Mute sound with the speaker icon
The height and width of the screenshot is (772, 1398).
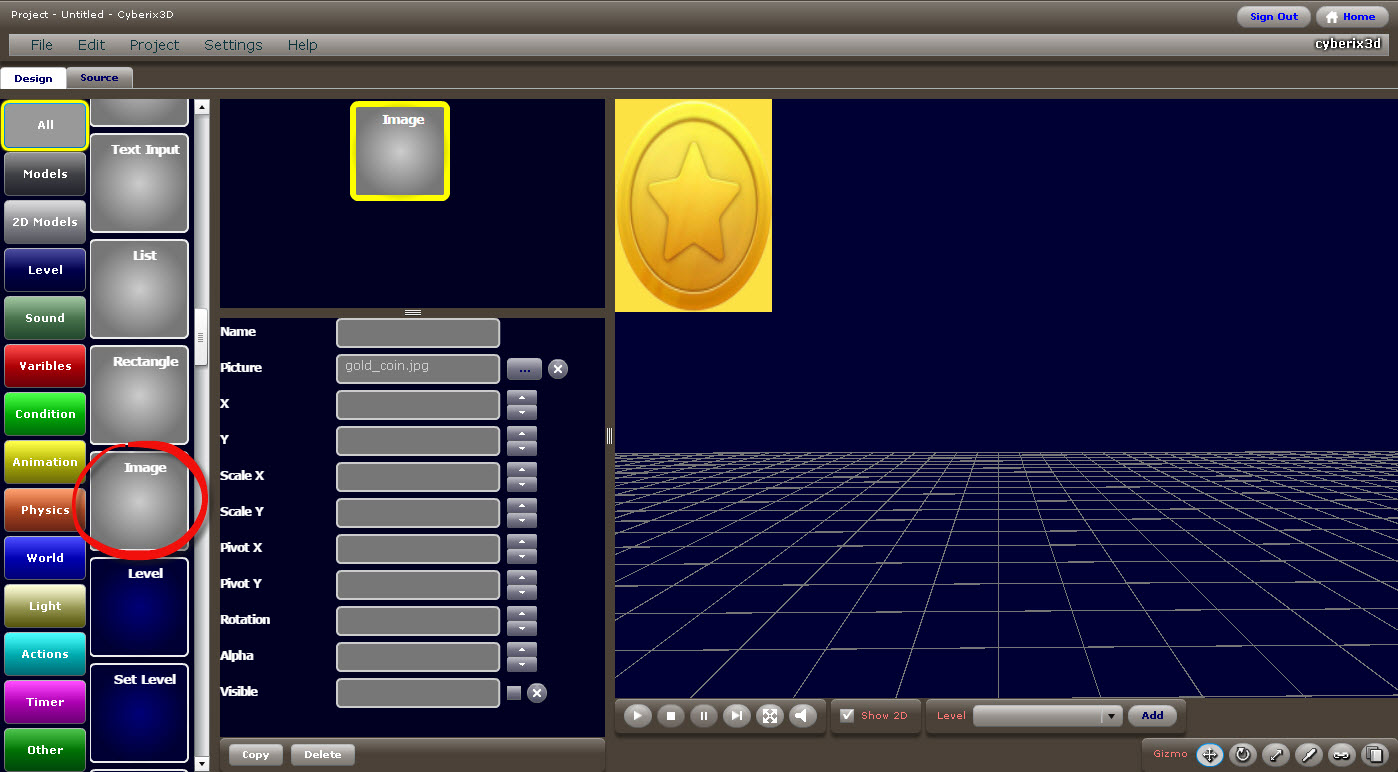[802, 715]
